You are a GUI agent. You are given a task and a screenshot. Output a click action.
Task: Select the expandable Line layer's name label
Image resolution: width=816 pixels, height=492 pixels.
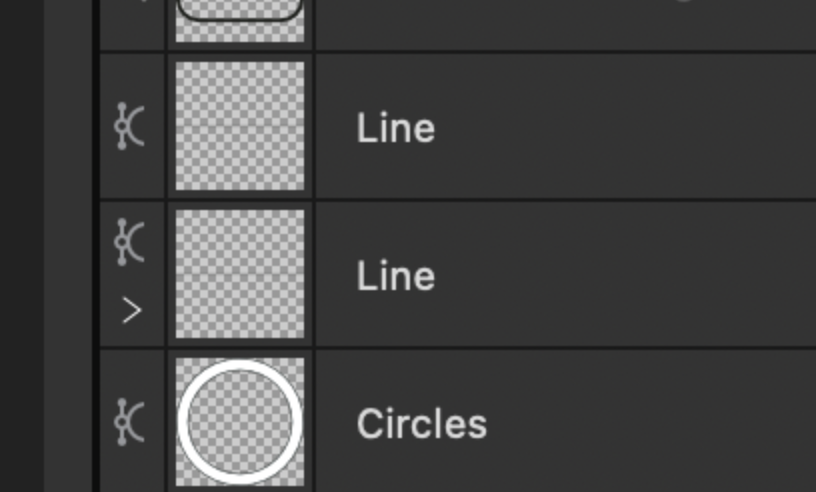coord(396,276)
